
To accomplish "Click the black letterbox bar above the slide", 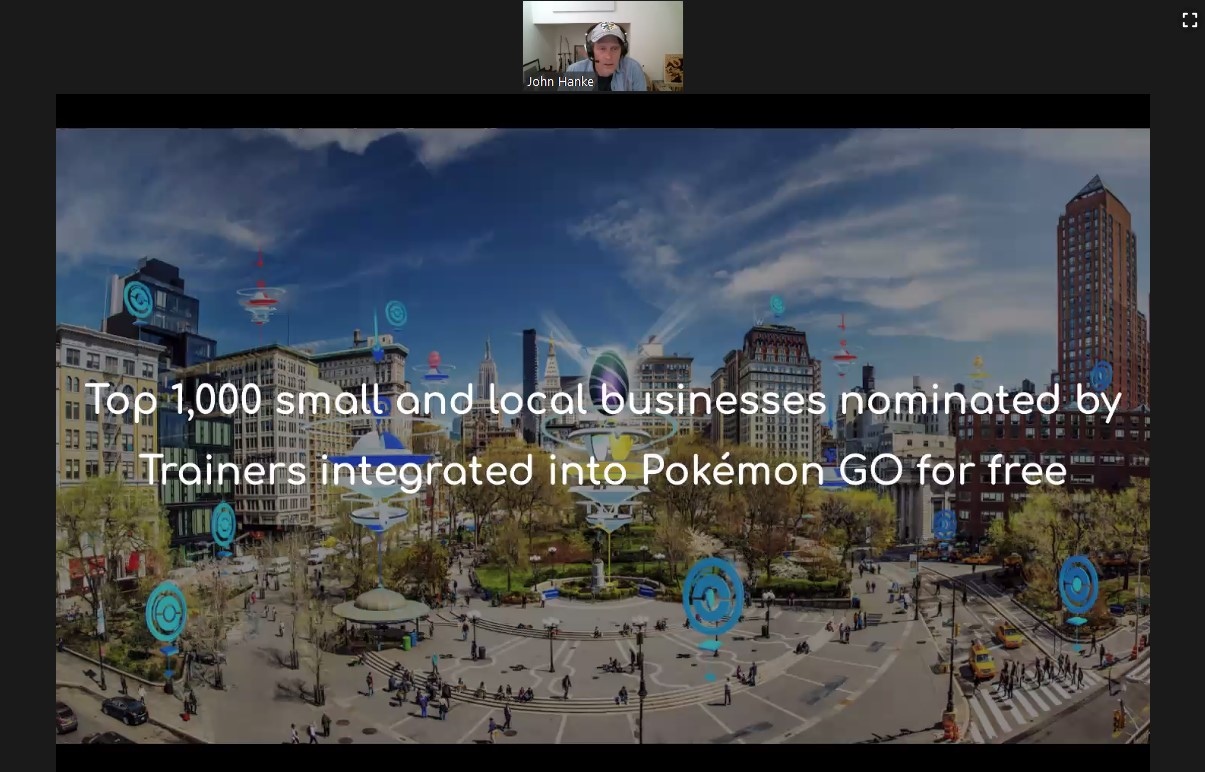I will 602,111.
